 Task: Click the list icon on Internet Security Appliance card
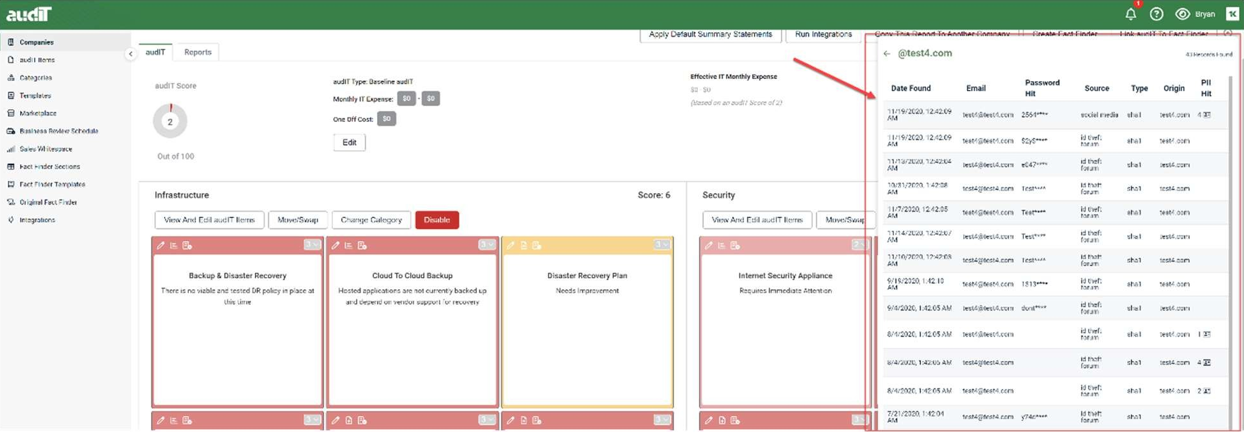pos(722,245)
